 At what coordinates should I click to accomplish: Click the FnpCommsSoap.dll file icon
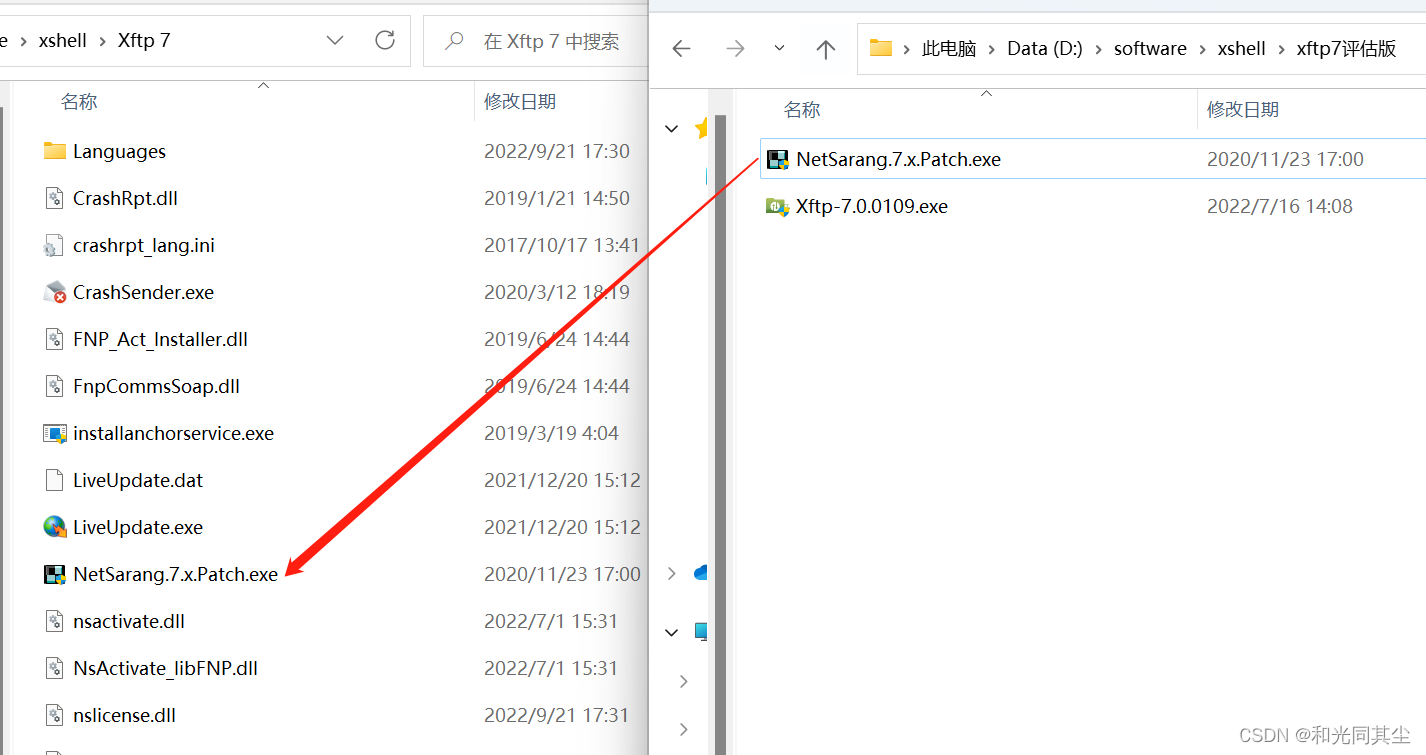pyautogui.click(x=55, y=386)
